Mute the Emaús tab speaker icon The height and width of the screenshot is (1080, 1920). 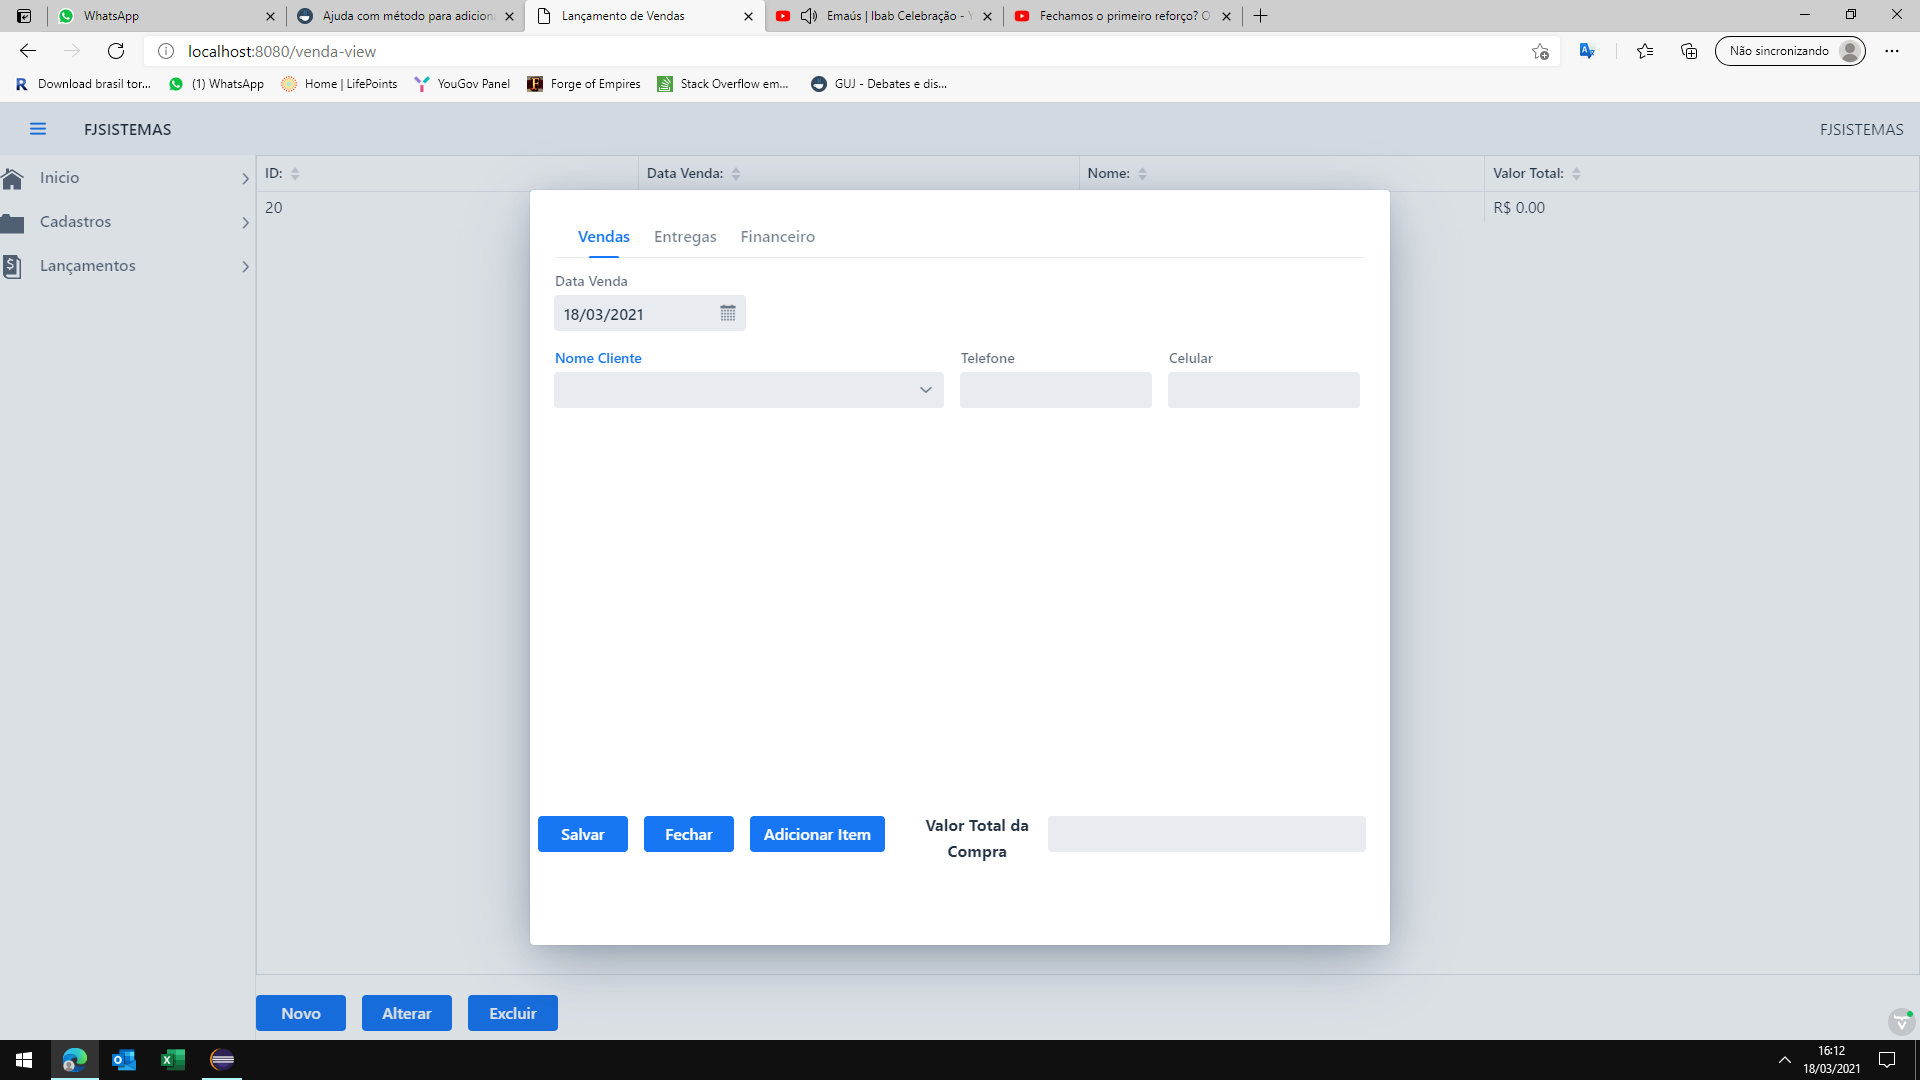coord(809,16)
